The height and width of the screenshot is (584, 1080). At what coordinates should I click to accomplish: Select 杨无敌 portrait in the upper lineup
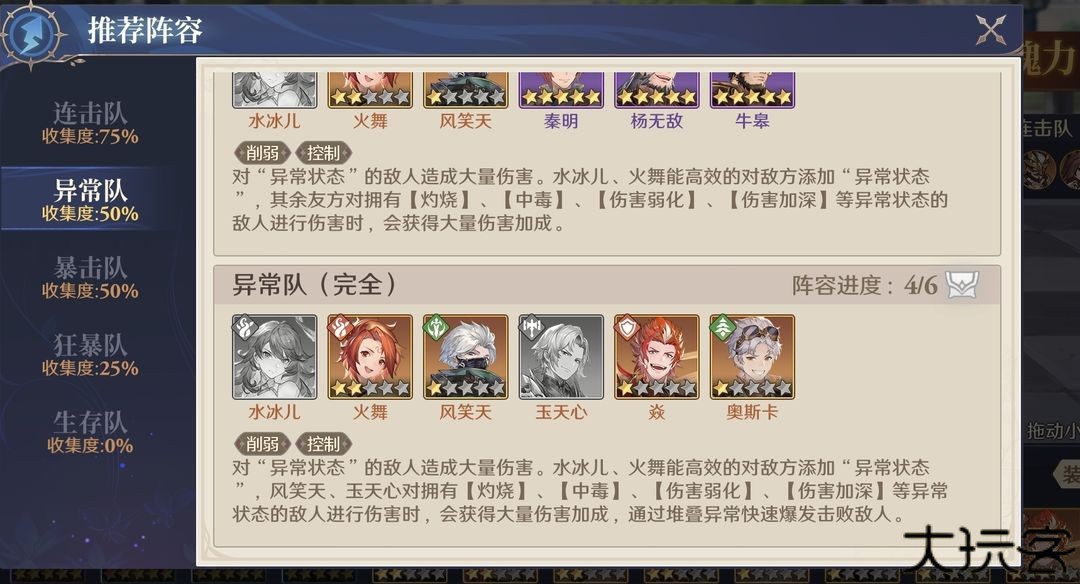click(657, 90)
